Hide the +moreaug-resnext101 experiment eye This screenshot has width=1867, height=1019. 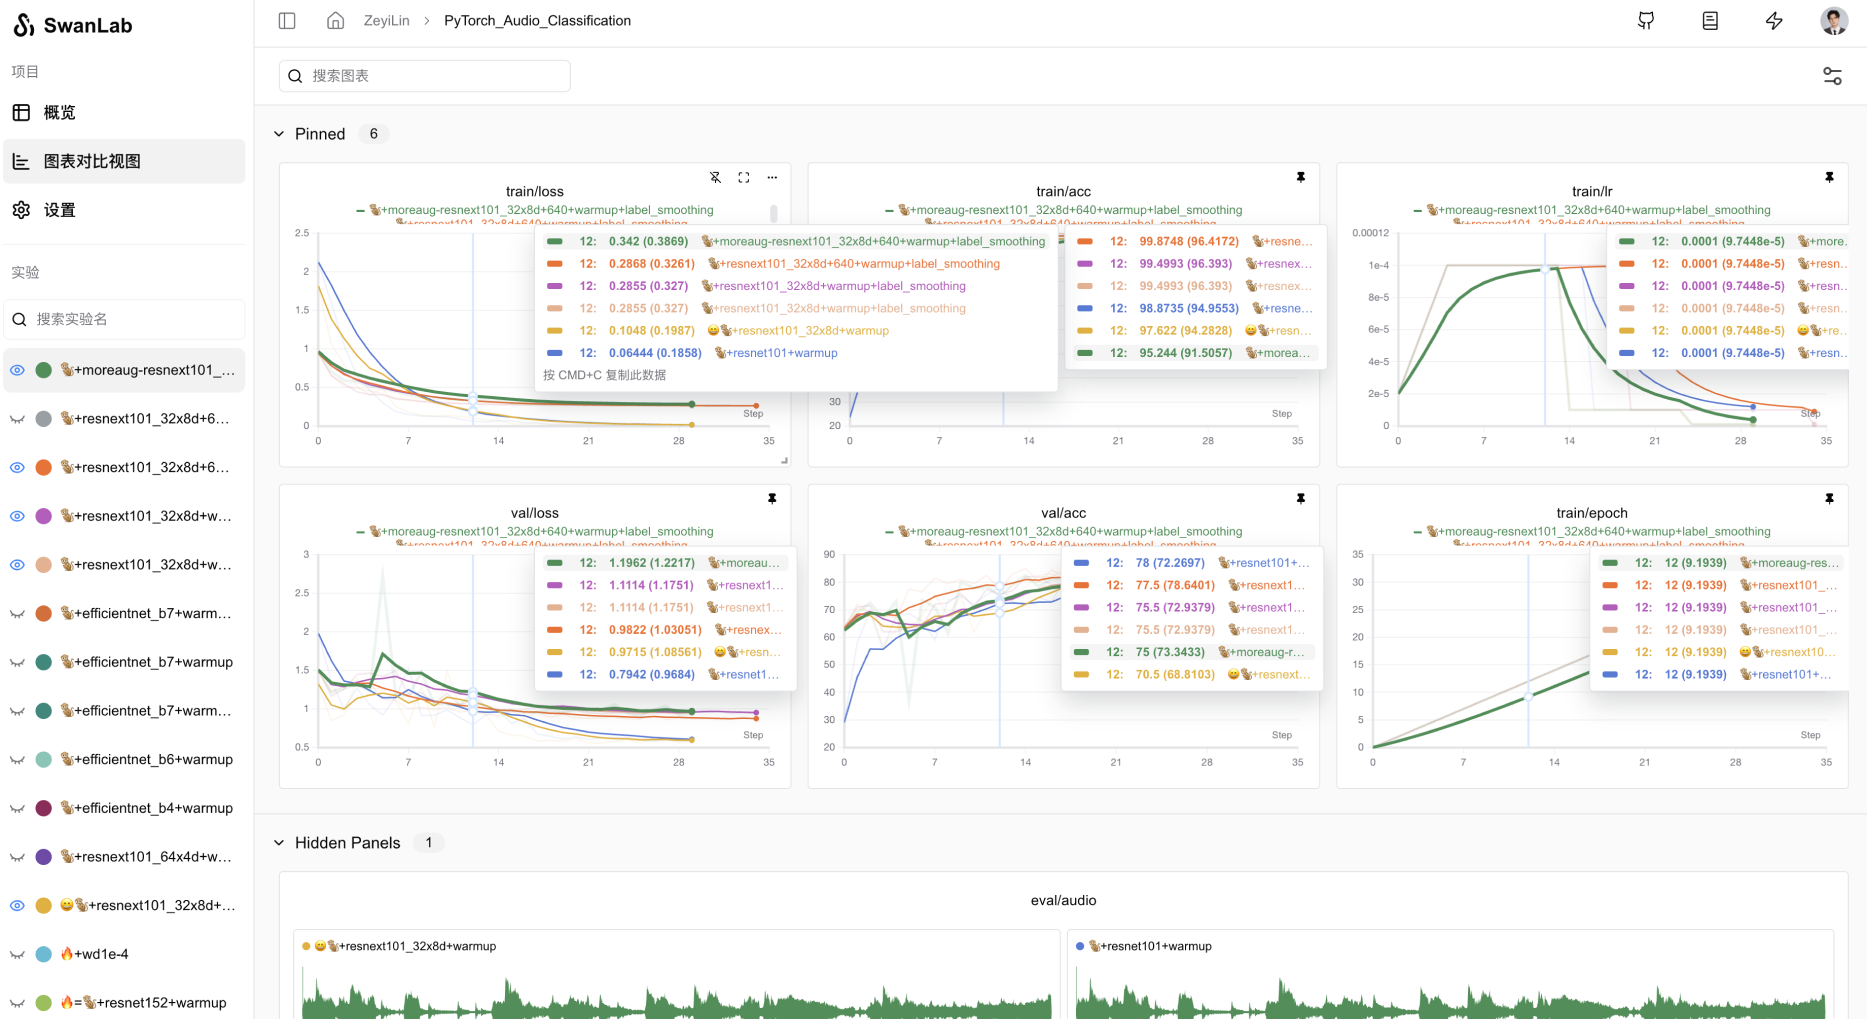coord(17,370)
